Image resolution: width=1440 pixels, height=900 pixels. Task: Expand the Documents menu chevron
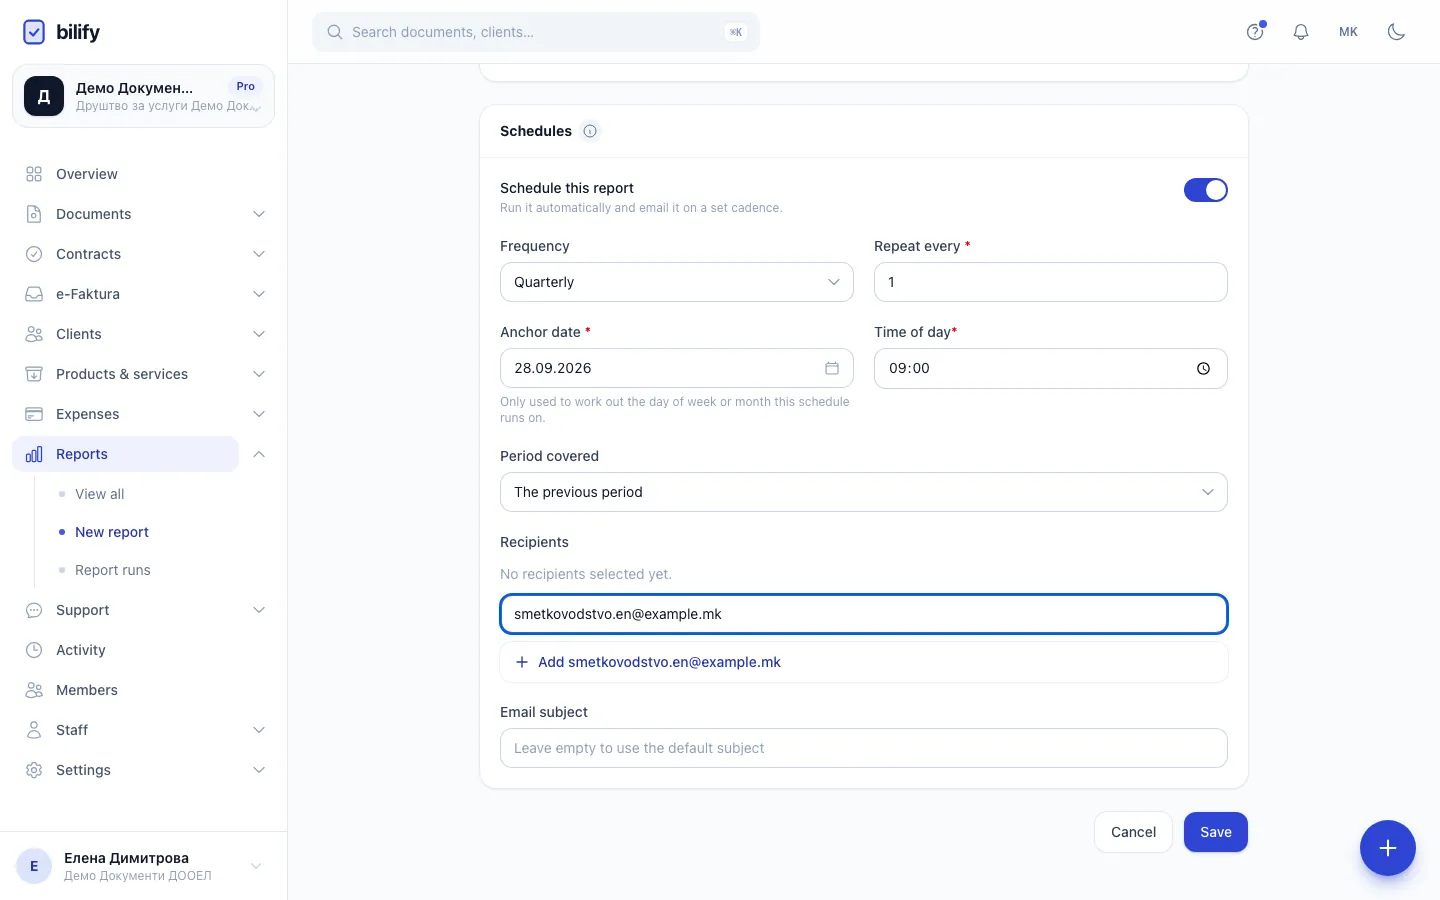[x=259, y=214]
